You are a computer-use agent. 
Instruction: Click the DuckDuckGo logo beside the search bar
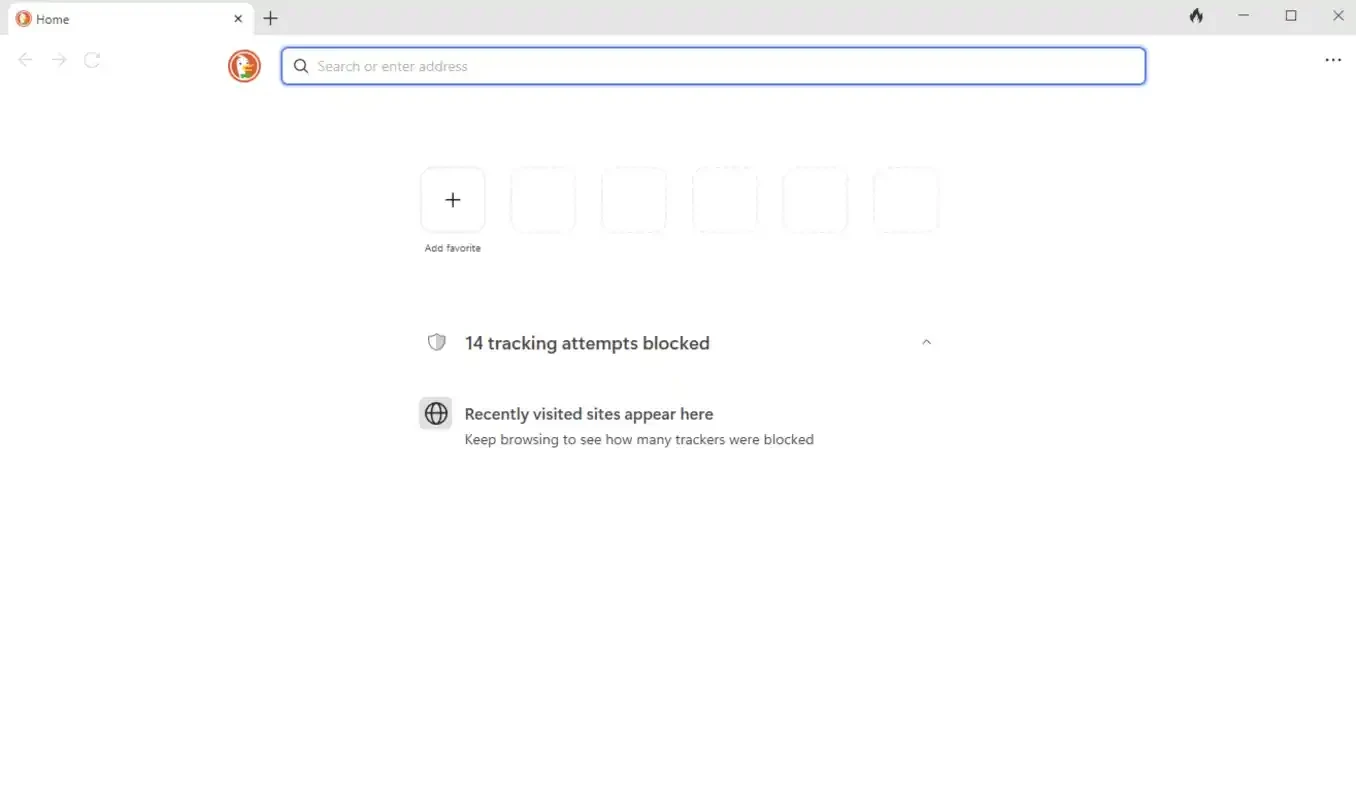coord(244,66)
